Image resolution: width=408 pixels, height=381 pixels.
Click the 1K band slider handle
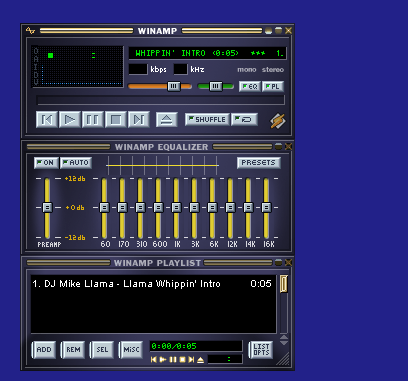point(176,208)
